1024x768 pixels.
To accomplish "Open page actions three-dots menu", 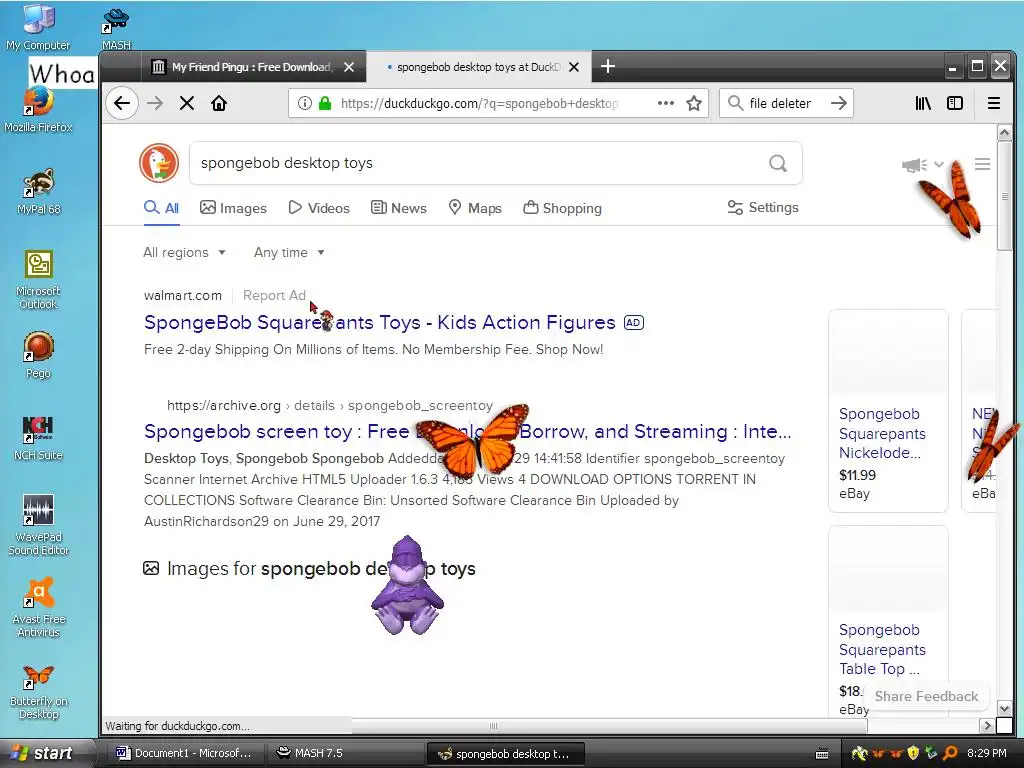I will [665, 103].
